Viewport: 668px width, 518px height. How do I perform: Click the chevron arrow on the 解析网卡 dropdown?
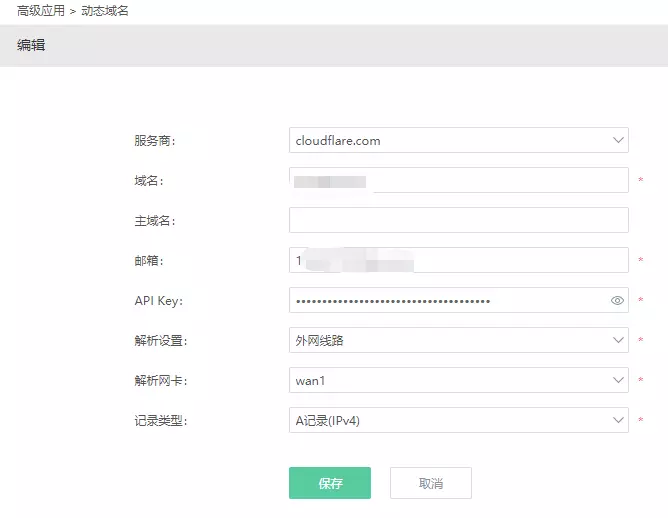point(618,380)
